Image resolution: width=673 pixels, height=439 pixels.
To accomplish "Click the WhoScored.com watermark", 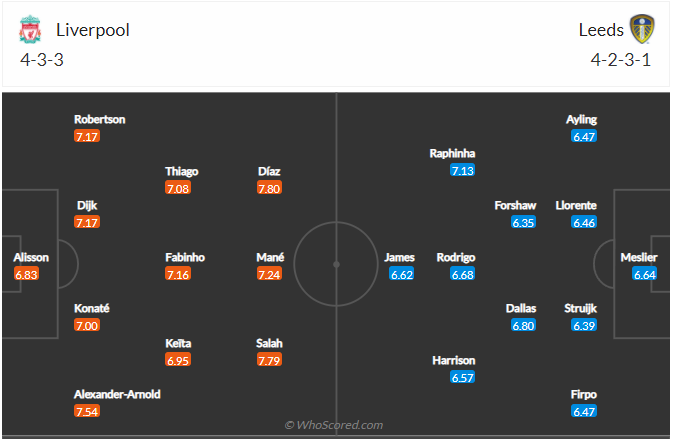I will coord(334,425).
